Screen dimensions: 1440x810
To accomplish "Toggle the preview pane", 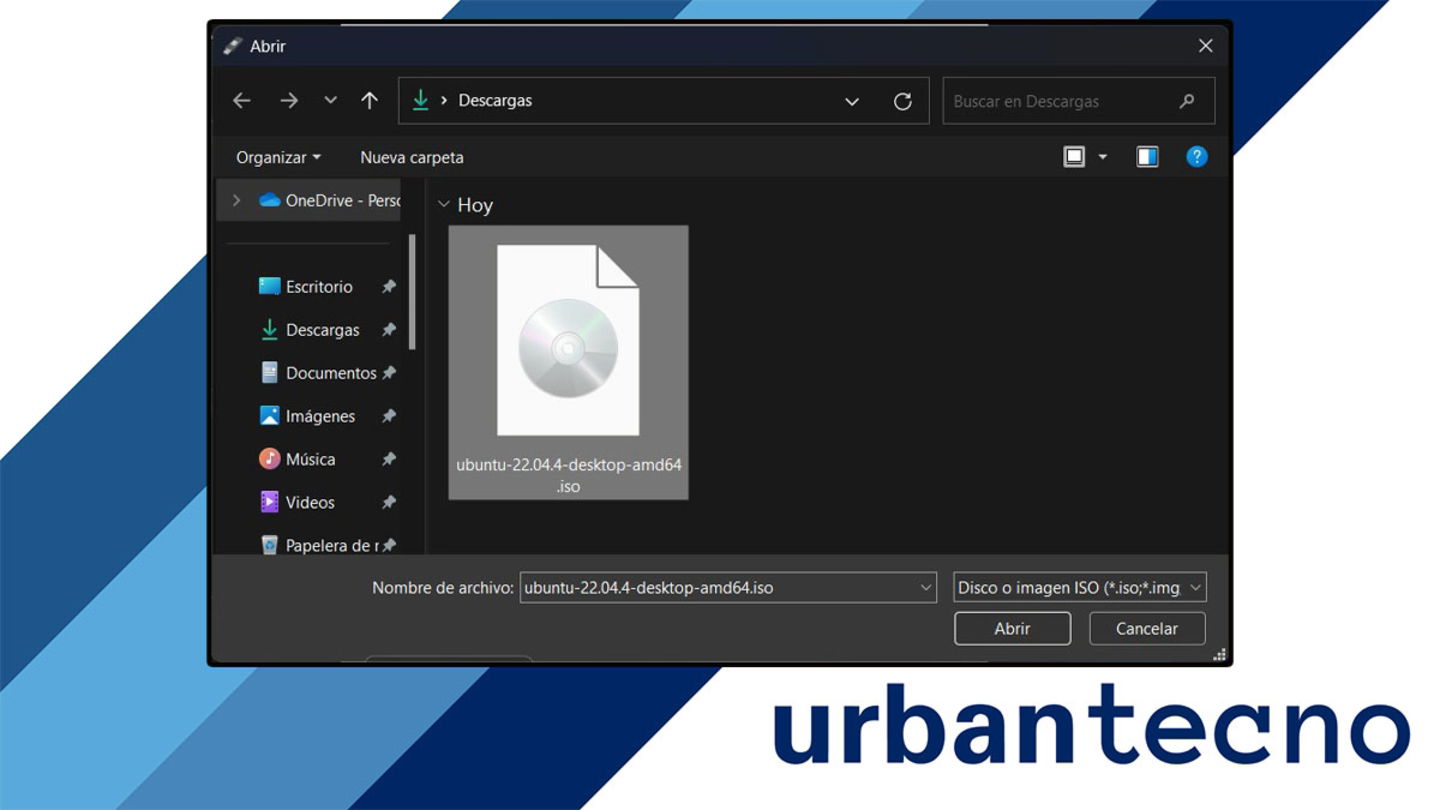I will (x=1147, y=157).
